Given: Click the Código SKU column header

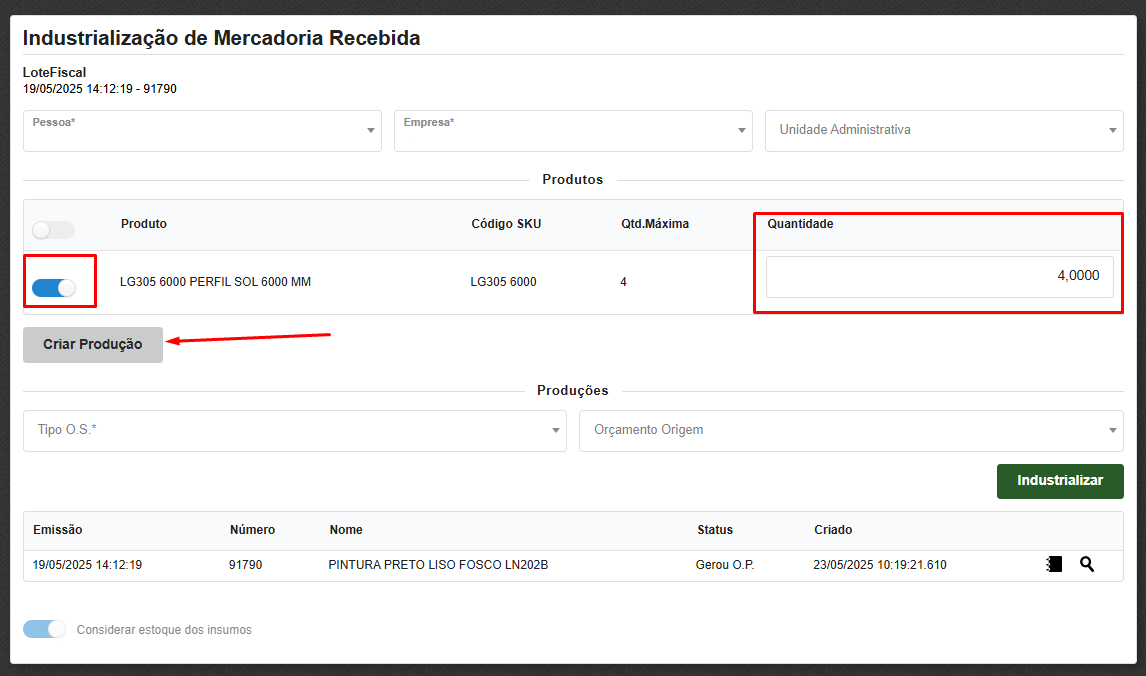Looking at the screenshot, I should [x=506, y=223].
